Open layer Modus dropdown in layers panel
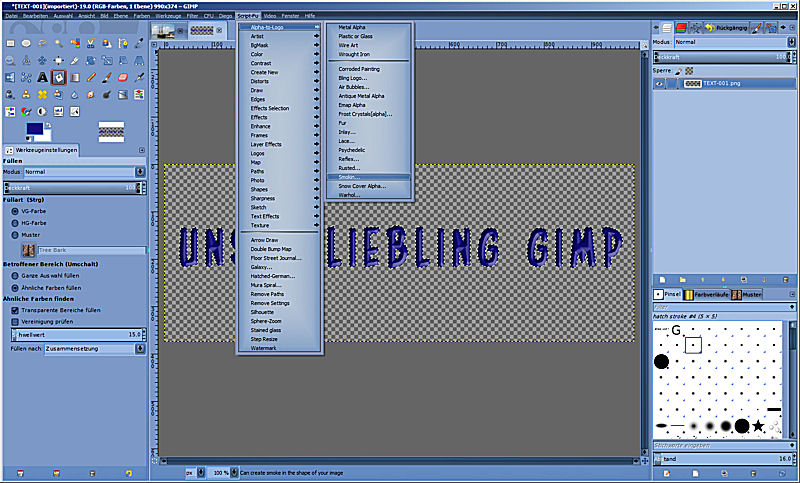 pos(735,42)
